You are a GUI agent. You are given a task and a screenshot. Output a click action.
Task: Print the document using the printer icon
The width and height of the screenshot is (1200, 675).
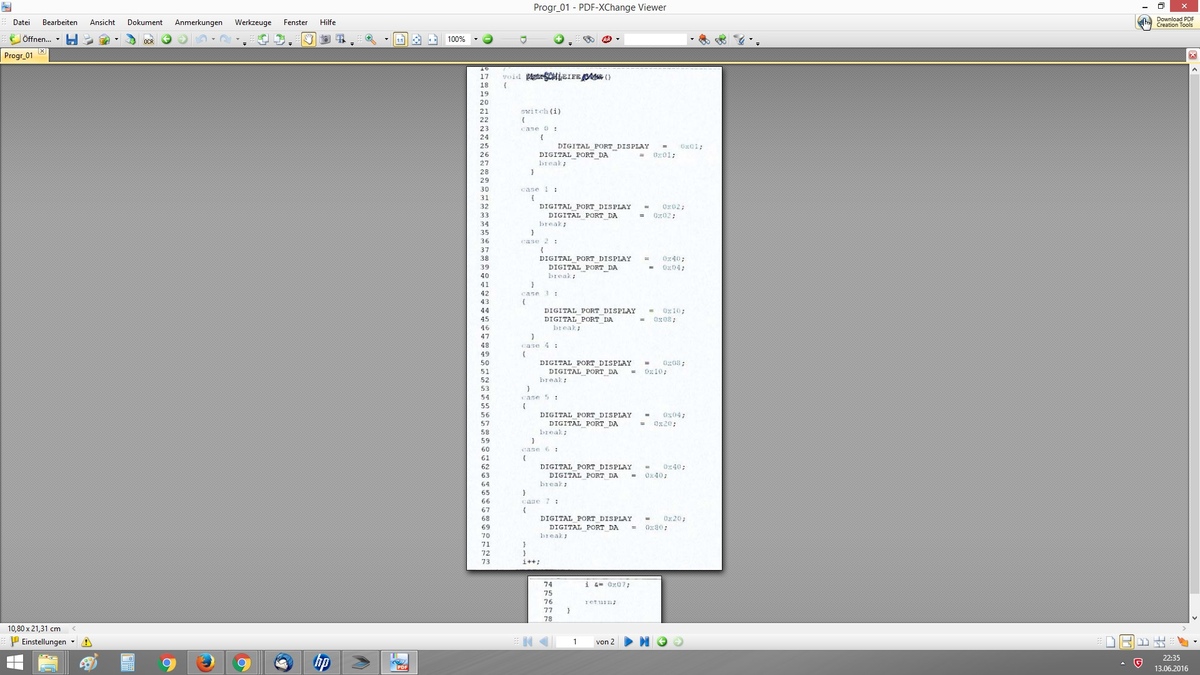point(88,39)
